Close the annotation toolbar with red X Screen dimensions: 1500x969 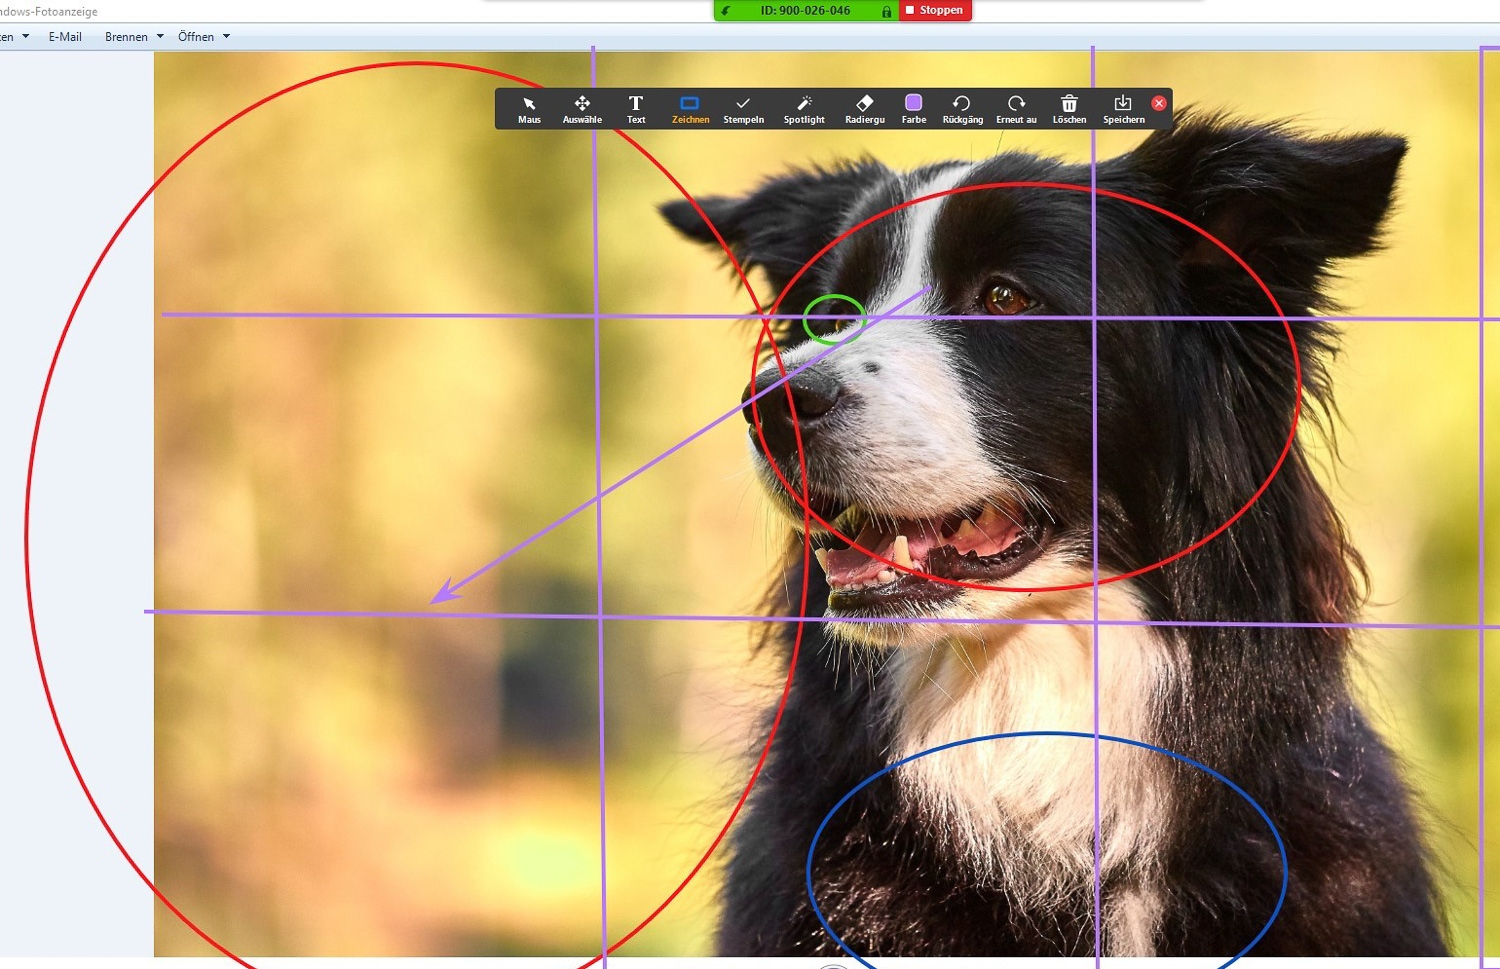[x=1159, y=103]
